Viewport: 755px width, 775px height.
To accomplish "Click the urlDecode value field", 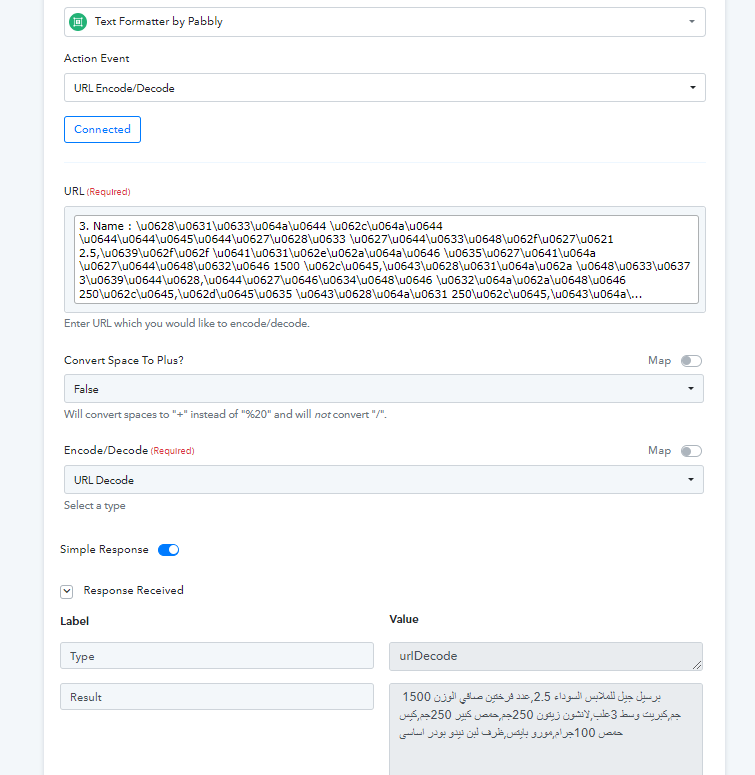I will click(545, 656).
